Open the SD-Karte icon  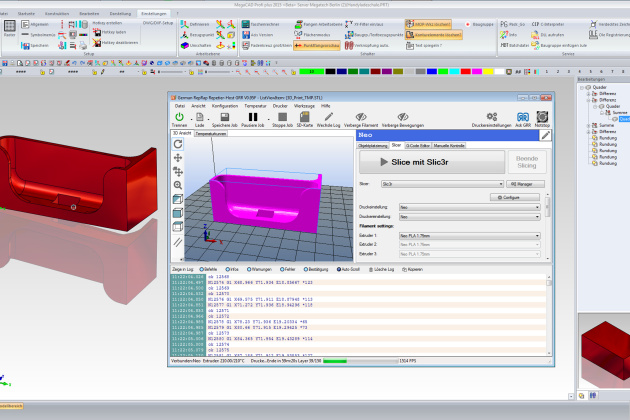coord(305,117)
